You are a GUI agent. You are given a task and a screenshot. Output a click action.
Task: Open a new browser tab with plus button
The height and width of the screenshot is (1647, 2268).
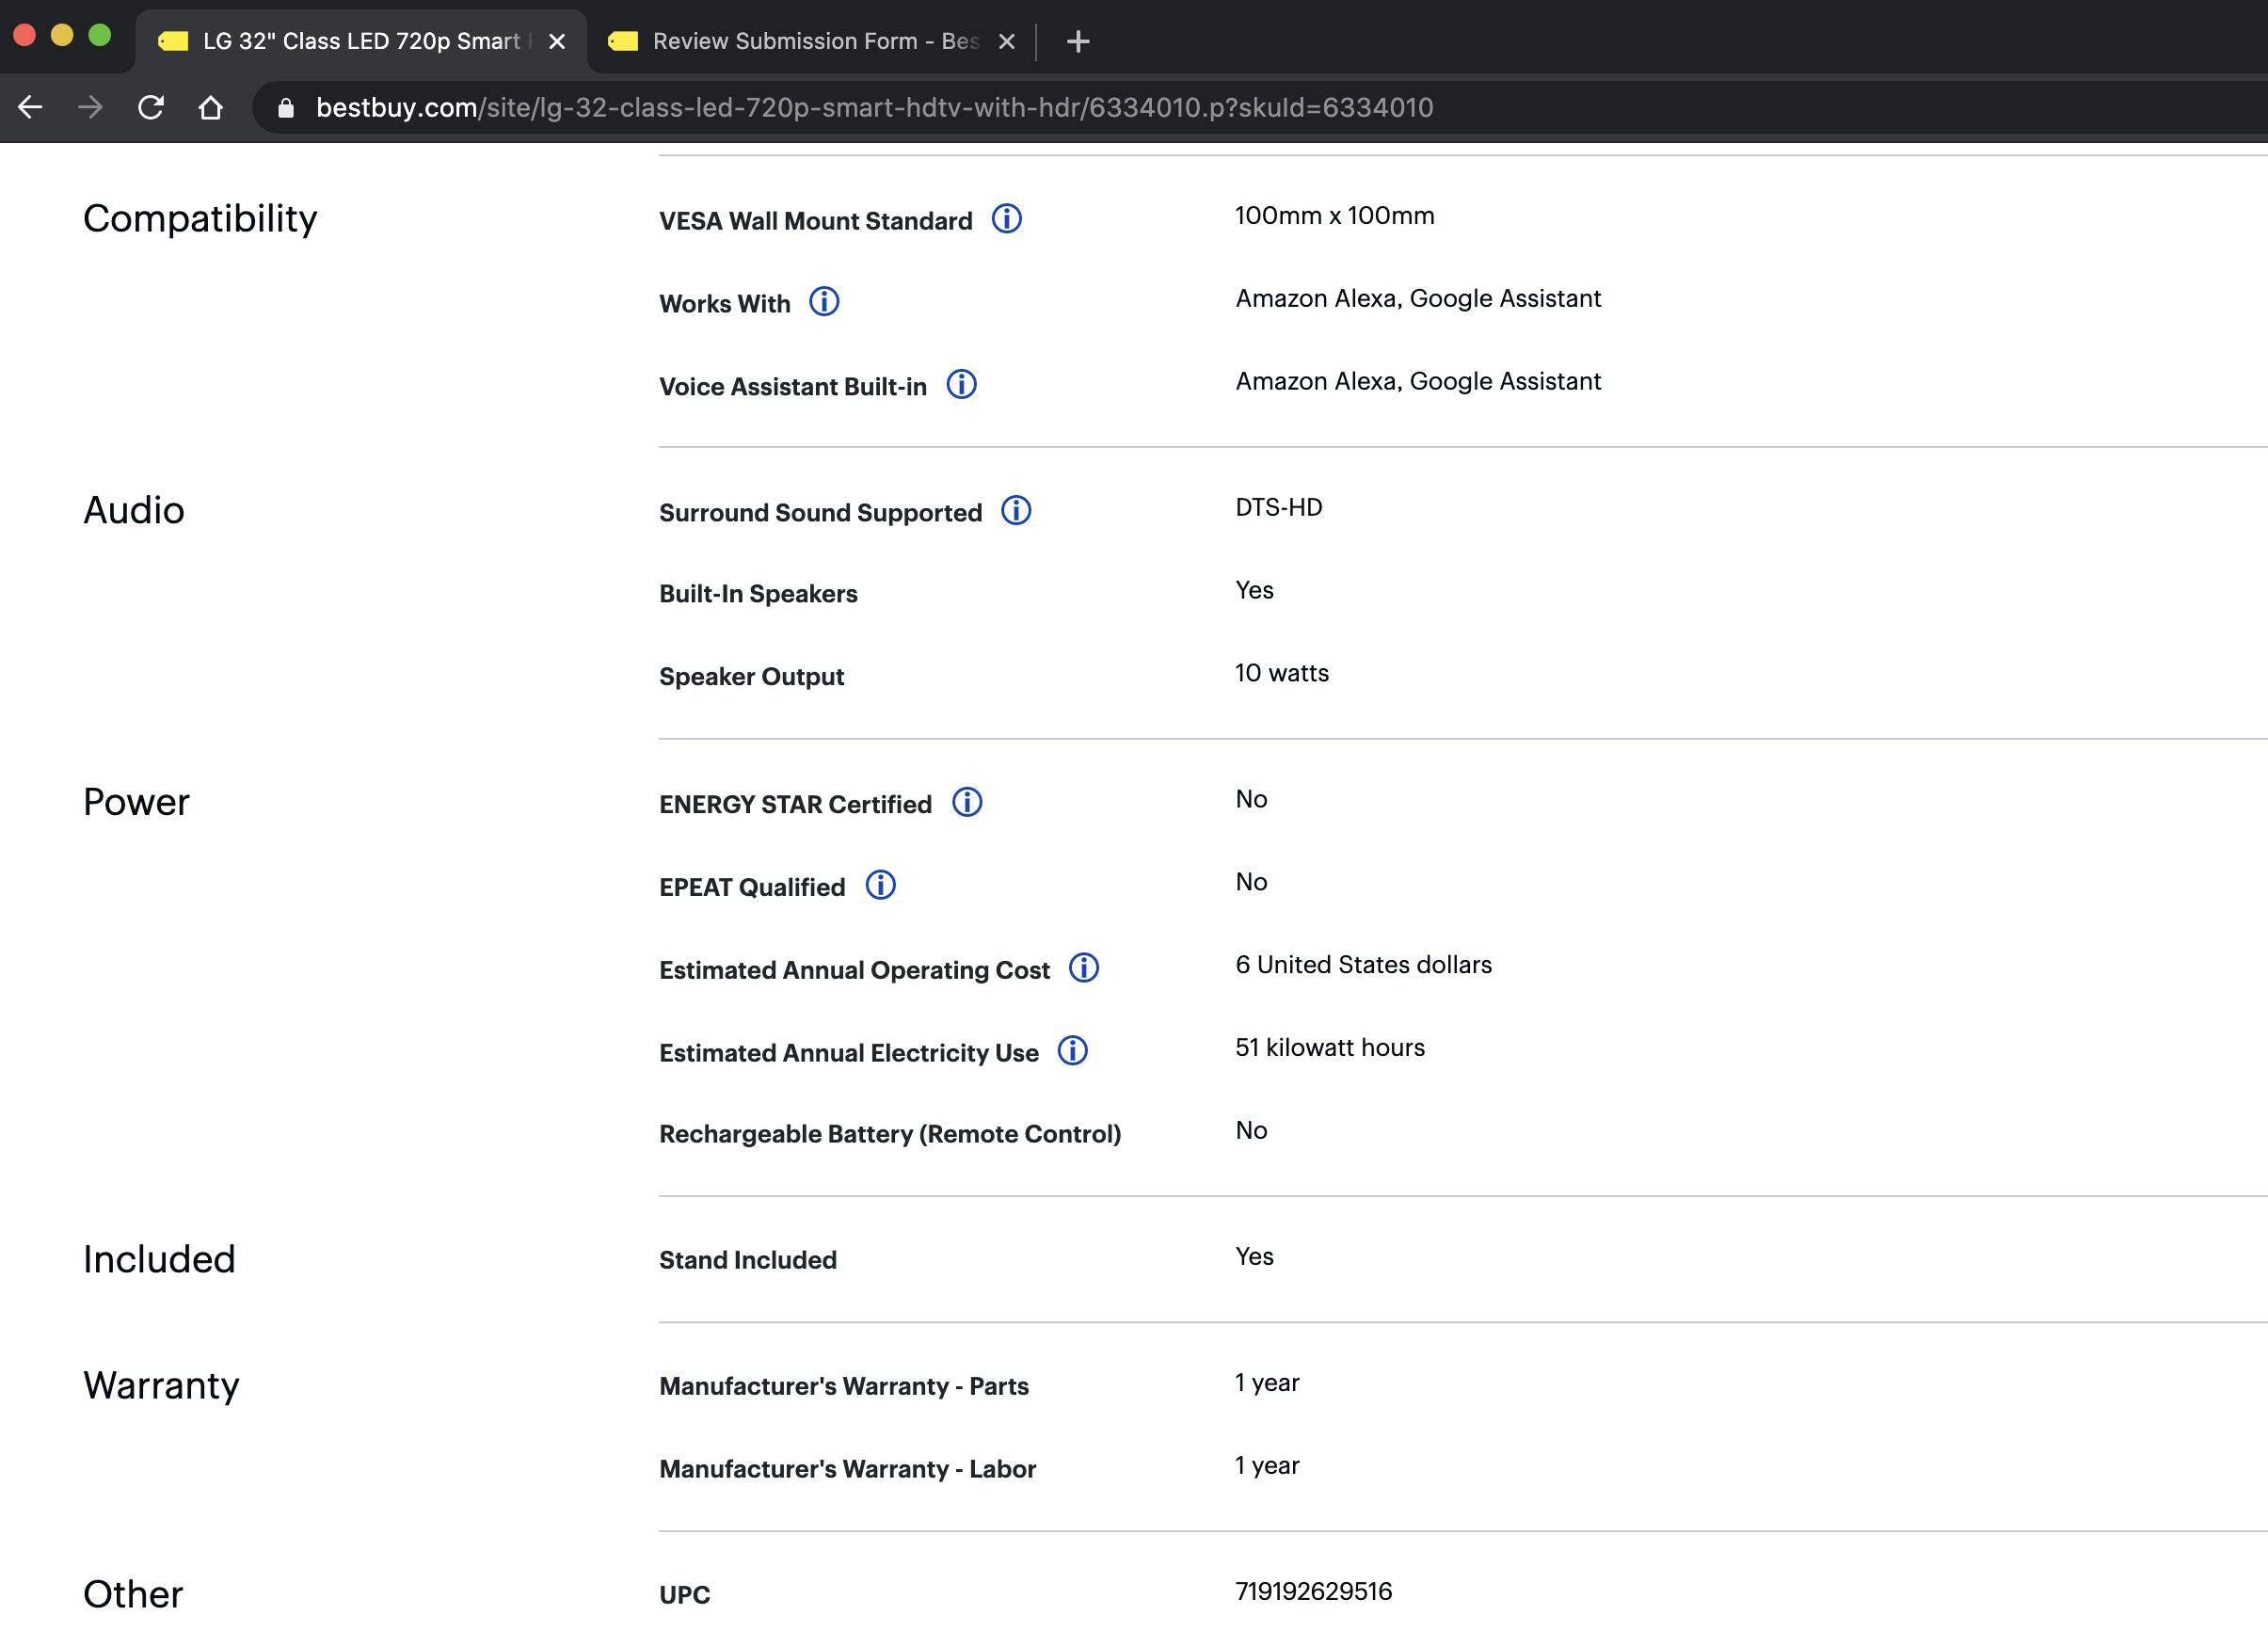[1078, 41]
